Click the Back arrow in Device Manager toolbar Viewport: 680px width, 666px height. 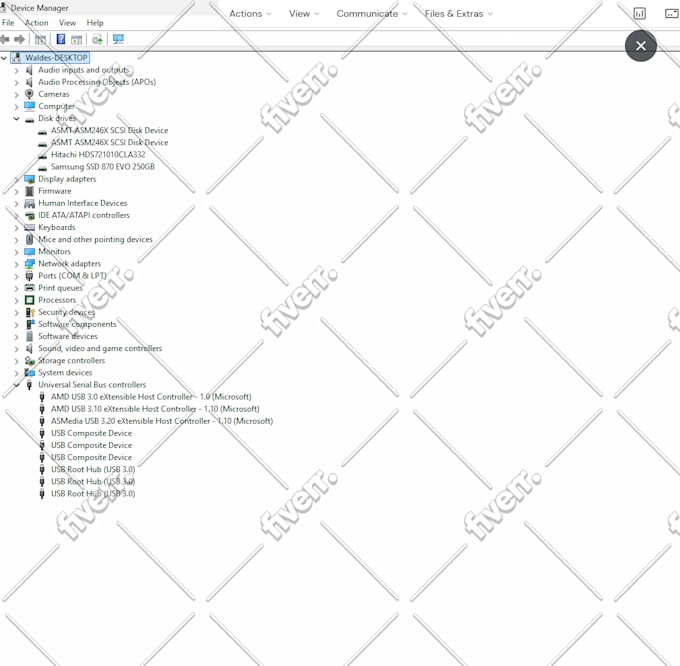pyautogui.click(x=5, y=39)
